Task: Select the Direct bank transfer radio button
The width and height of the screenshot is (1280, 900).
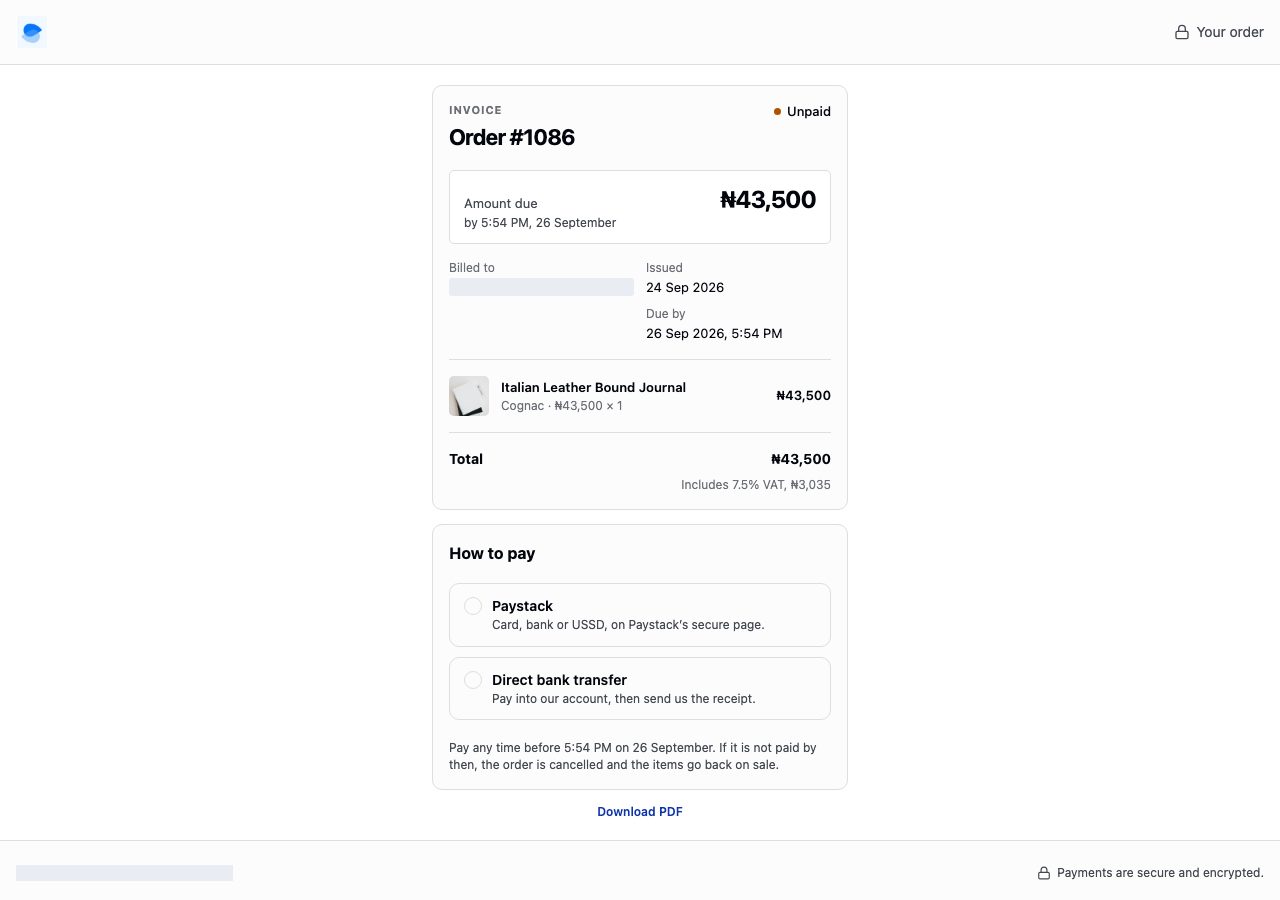Action: [473, 680]
